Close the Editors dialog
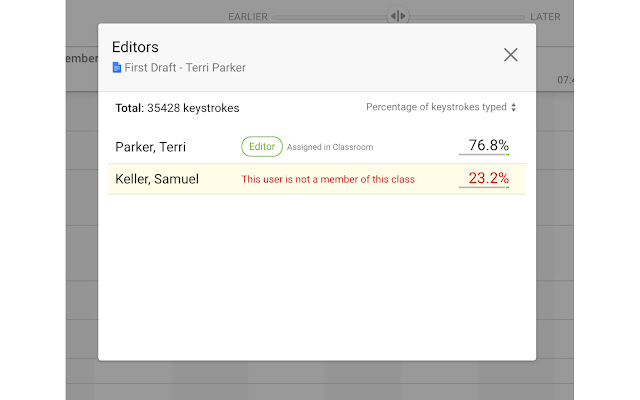640x400 pixels. pos(510,55)
